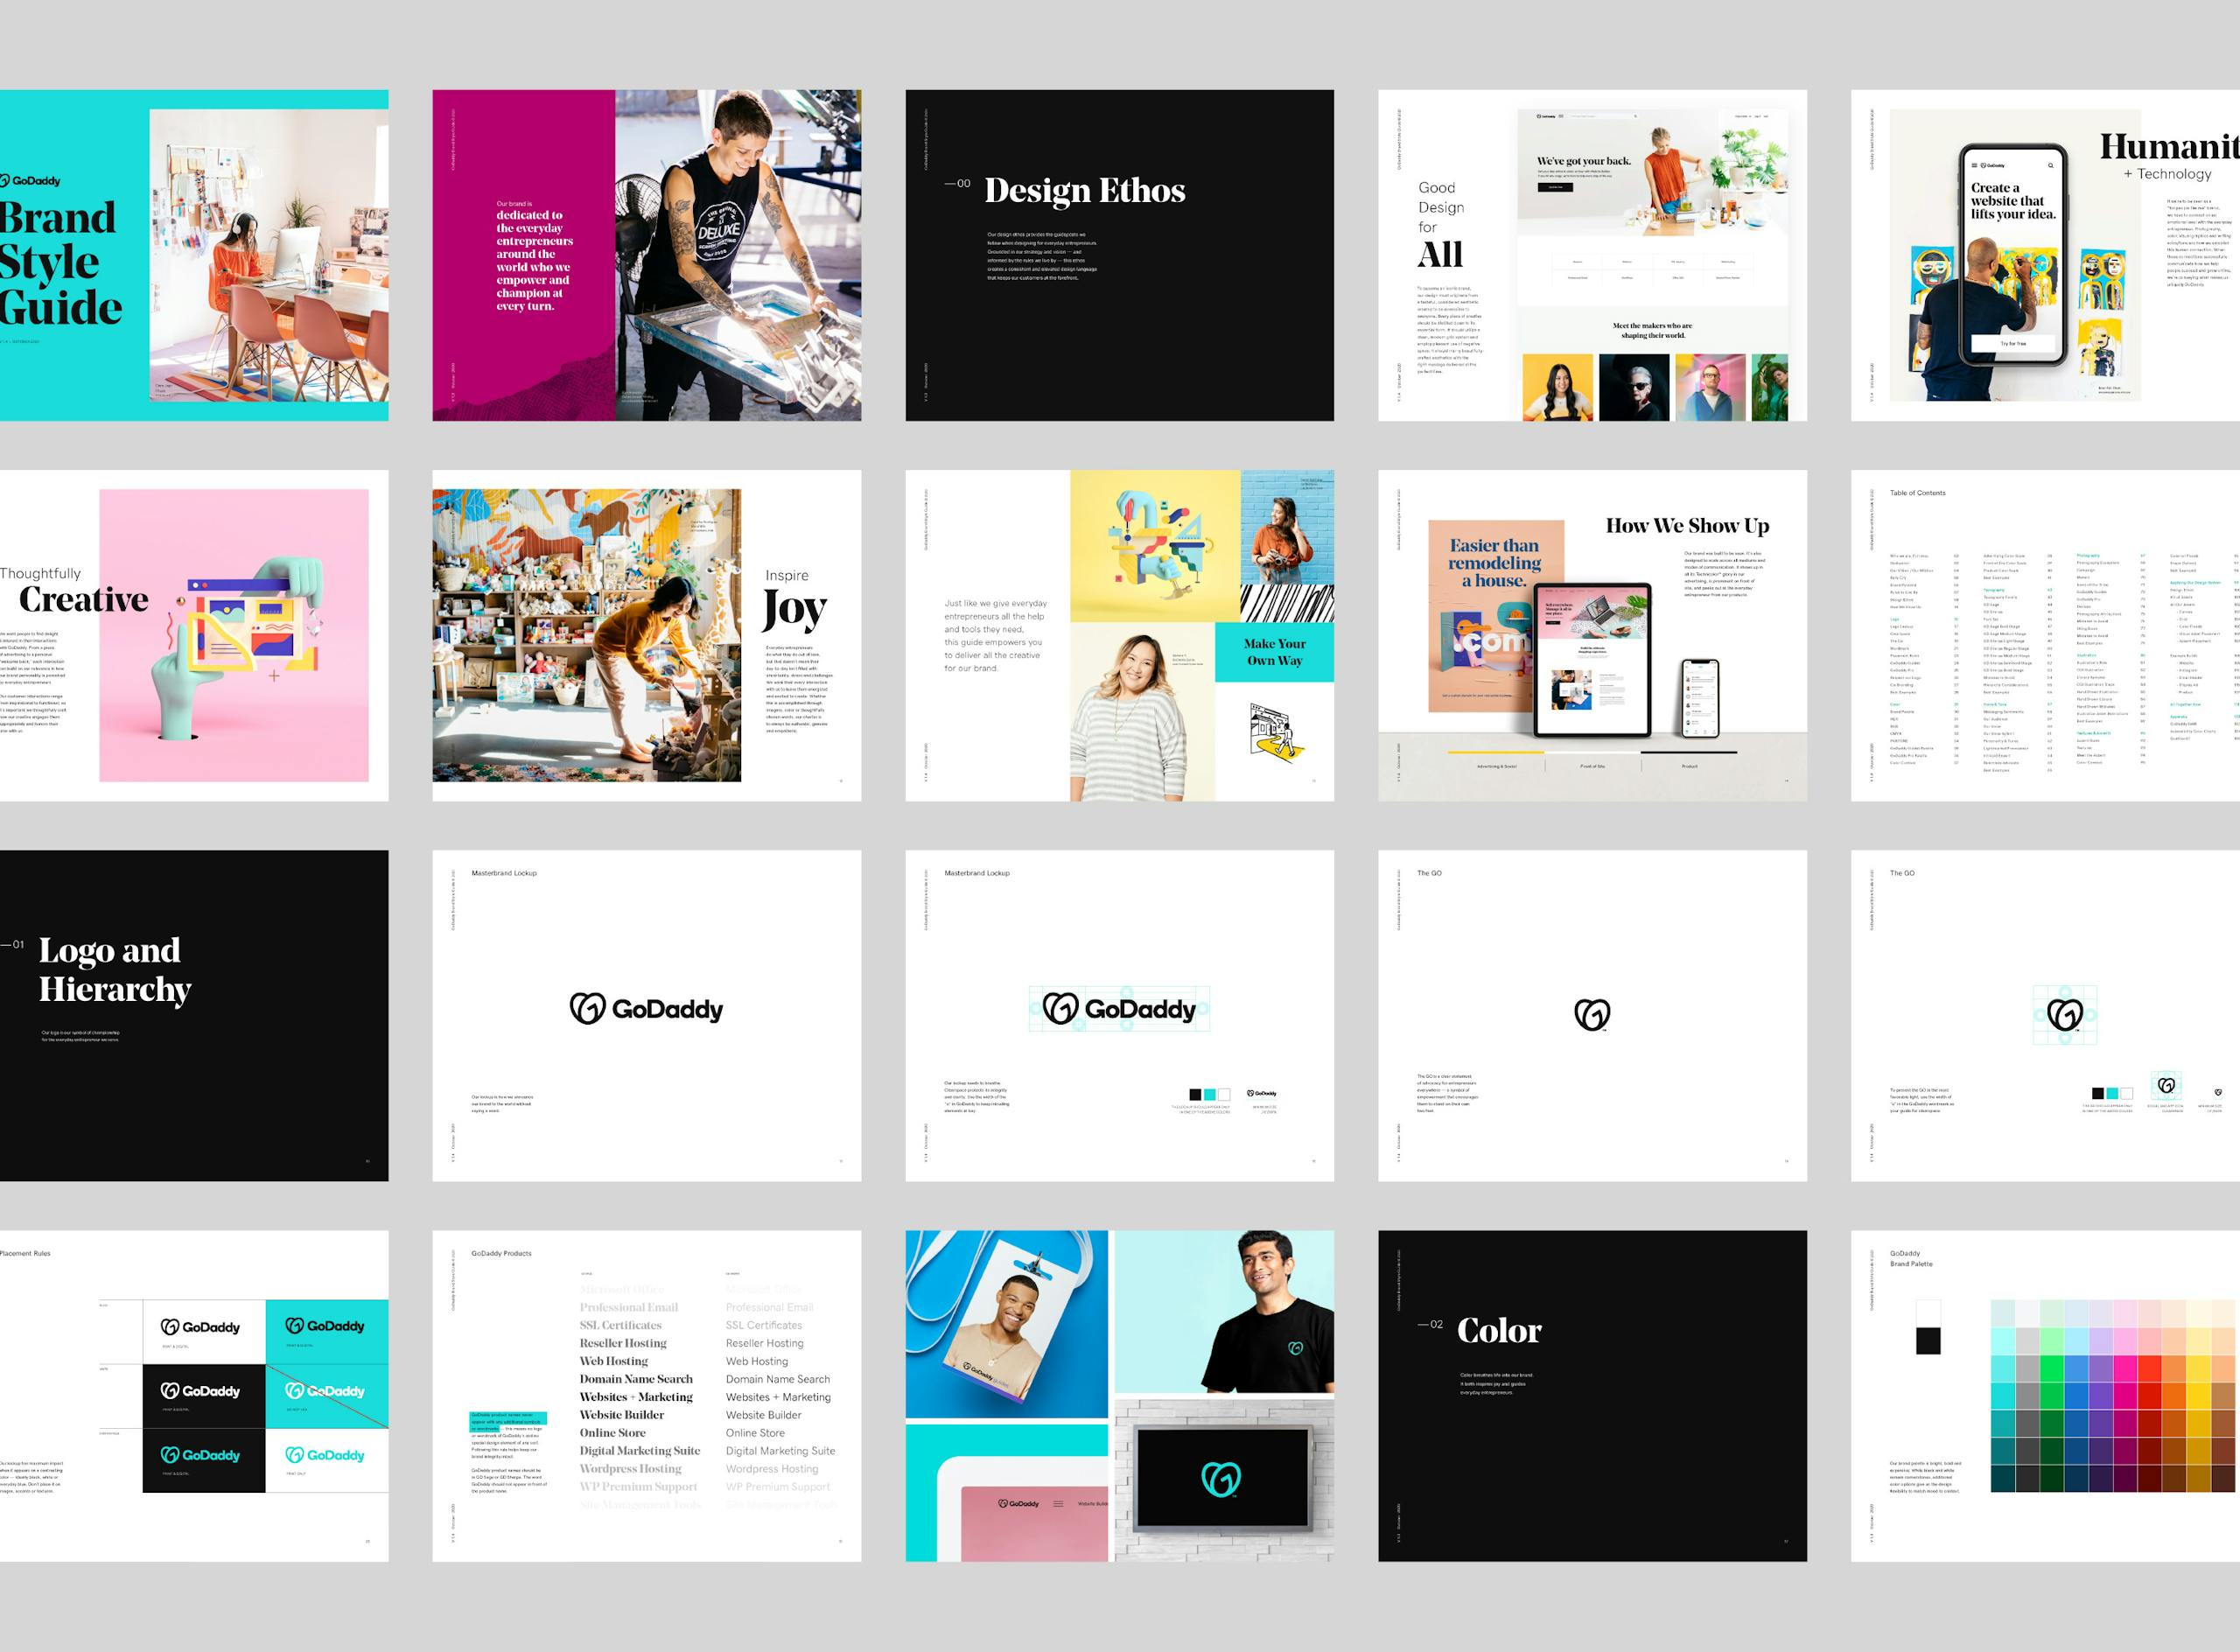The width and height of the screenshot is (2240, 1652).
Task: Select the Masterbrand Lockup slide with cyan clearspace guides
Action: [1119, 1015]
